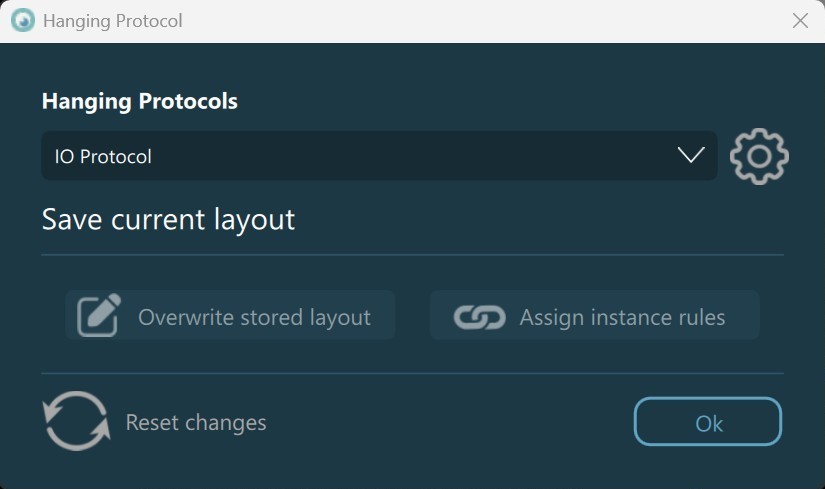Click the divider line above Reset changes

click(x=412, y=374)
